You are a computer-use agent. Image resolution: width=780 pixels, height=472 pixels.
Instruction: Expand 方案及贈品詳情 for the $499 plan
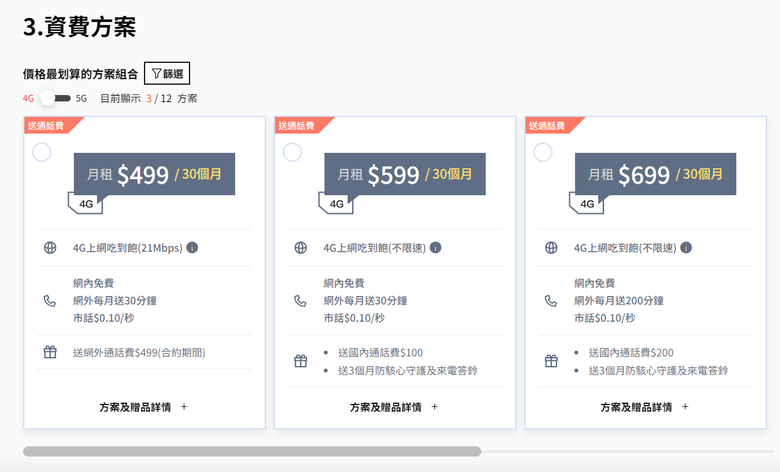click(143, 407)
